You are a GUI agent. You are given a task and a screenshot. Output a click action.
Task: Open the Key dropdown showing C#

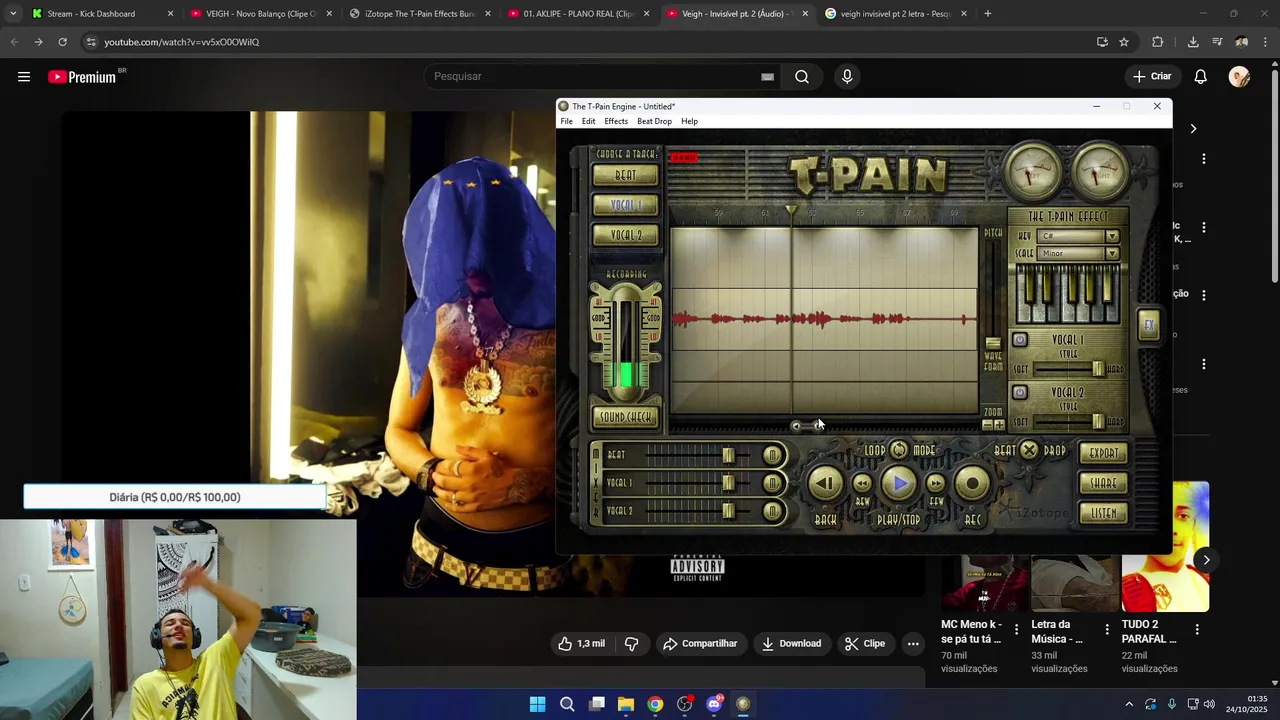coord(1078,236)
